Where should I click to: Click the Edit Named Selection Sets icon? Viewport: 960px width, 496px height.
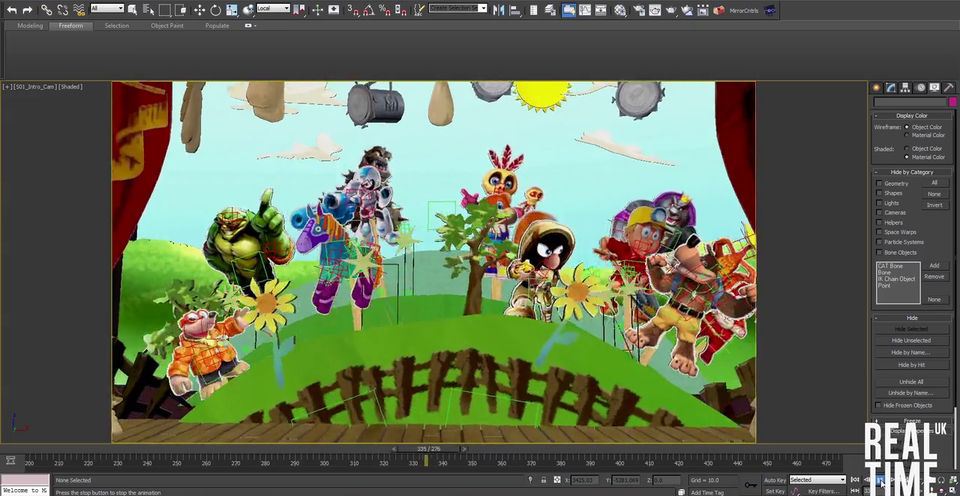click(419, 10)
